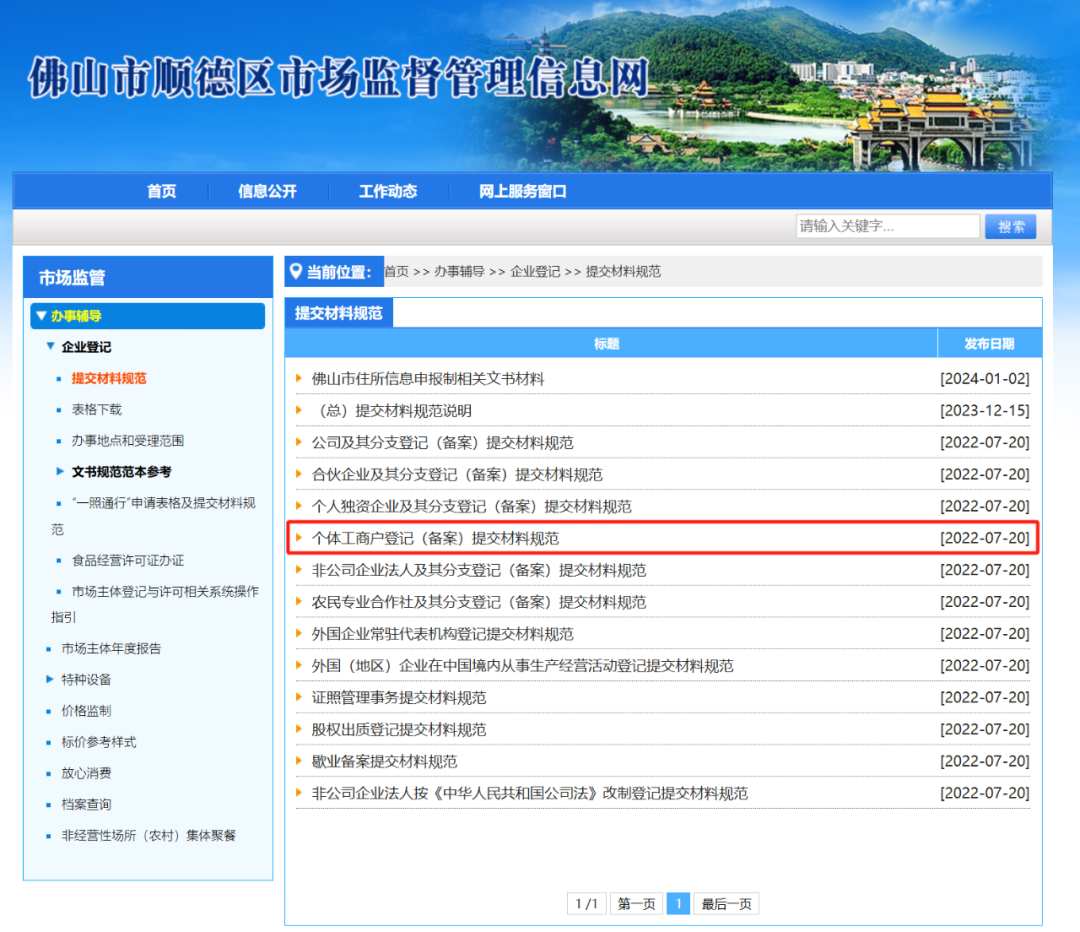Image resolution: width=1080 pixels, height=932 pixels.
Task: Click the orange arrow beside 股权出质登记提交材料规范
Action: (299, 728)
